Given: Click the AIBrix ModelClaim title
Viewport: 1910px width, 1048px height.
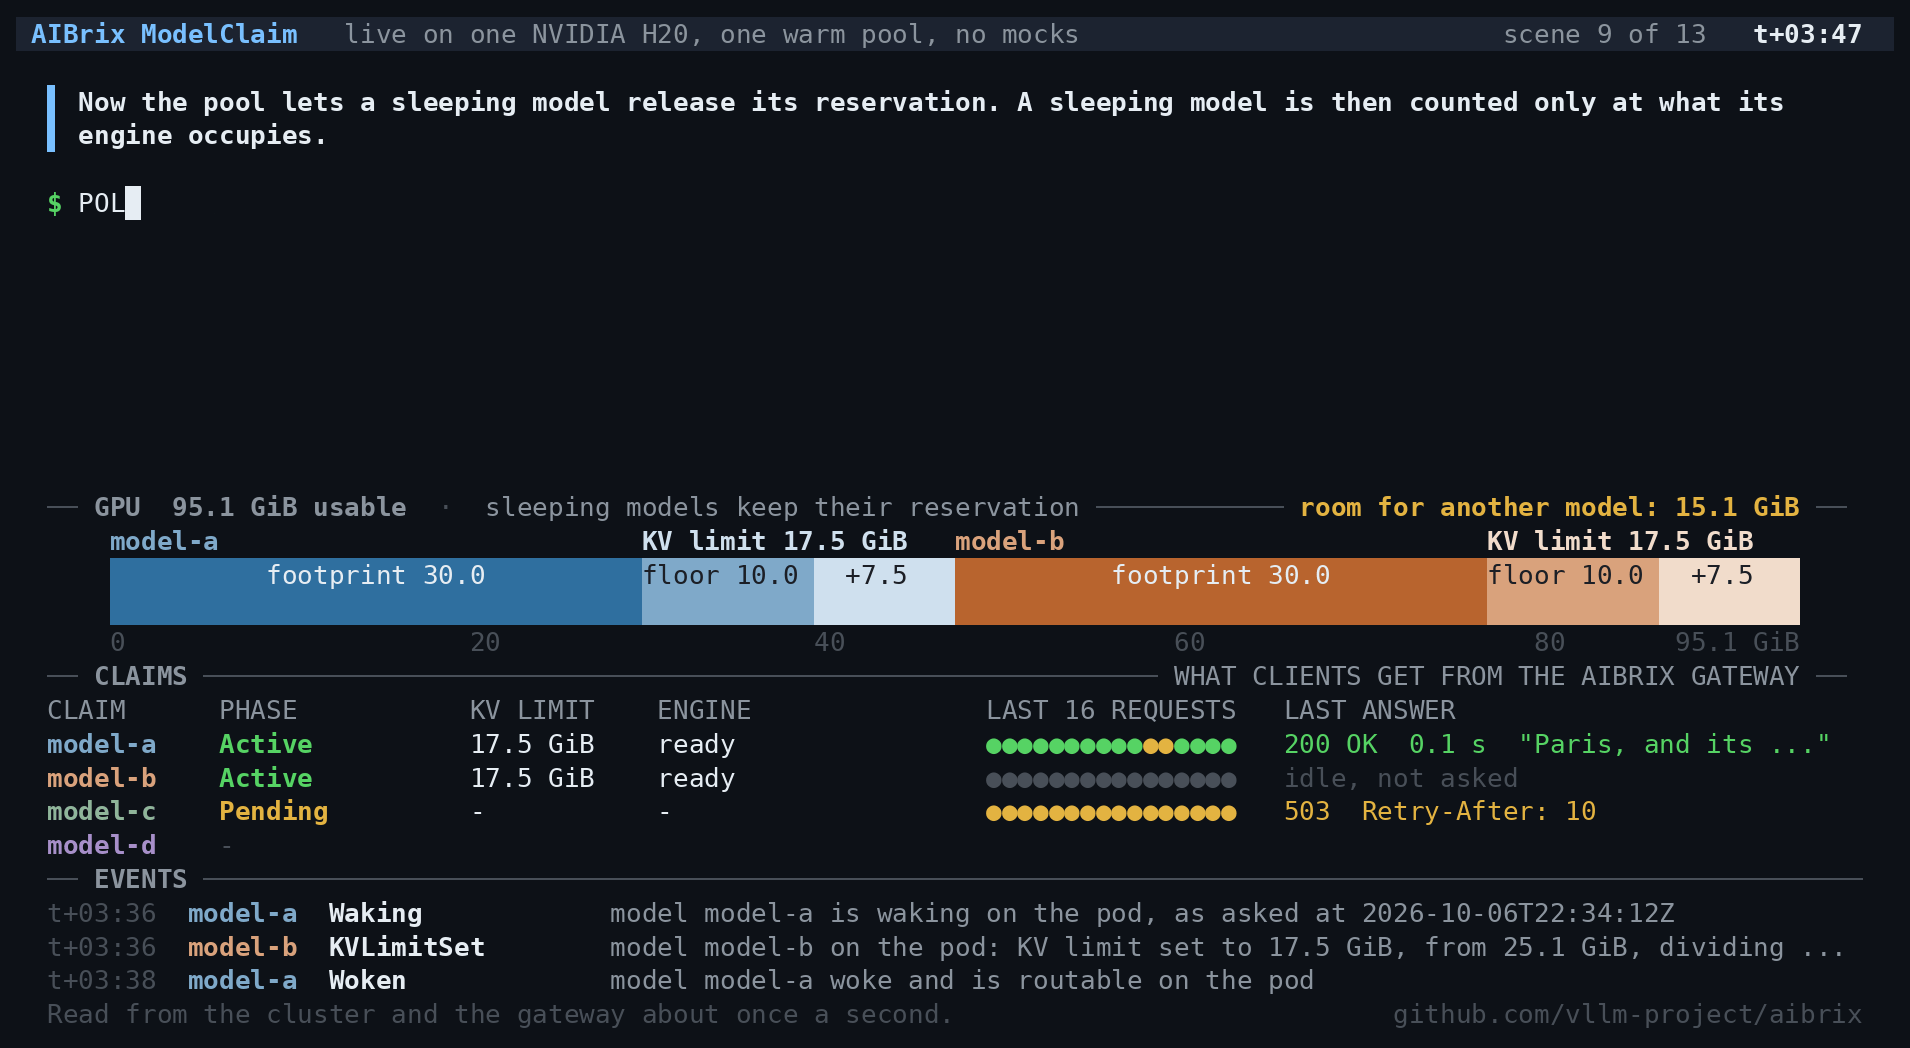Looking at the screenshot, I should tap(164, 34).
